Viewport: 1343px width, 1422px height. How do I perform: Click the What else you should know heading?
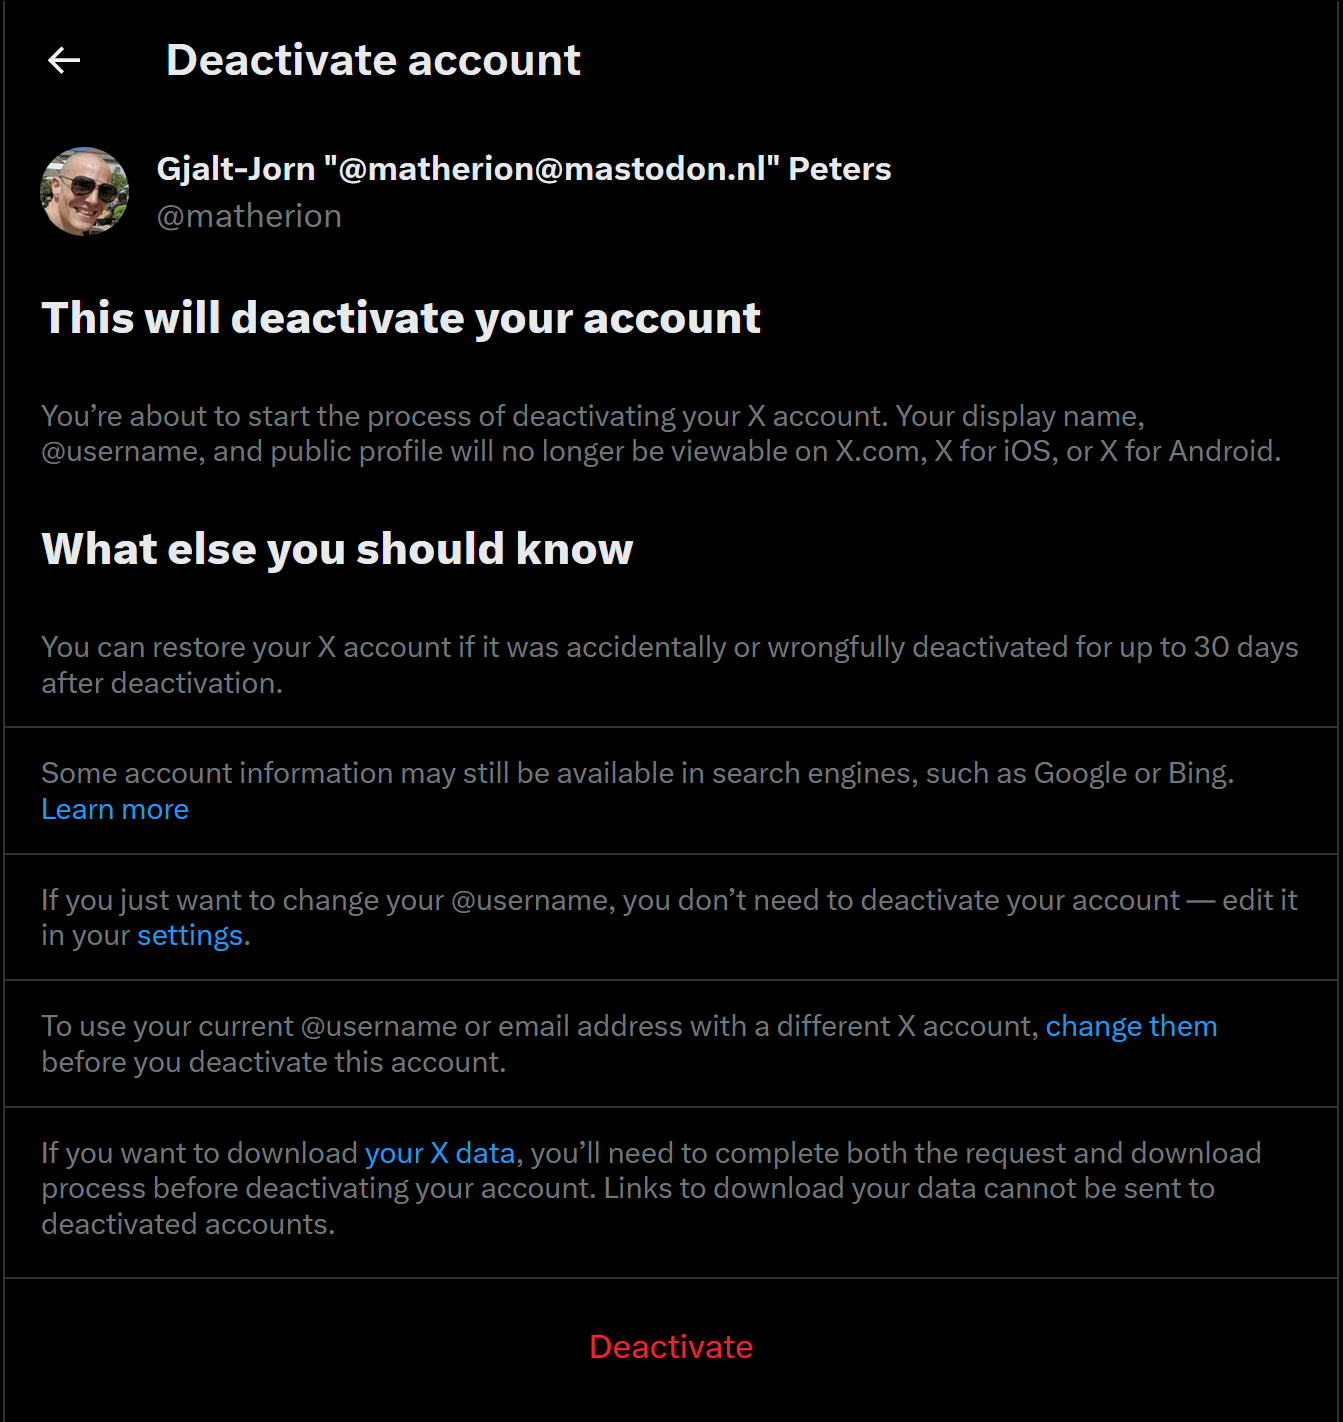point(337,549)
